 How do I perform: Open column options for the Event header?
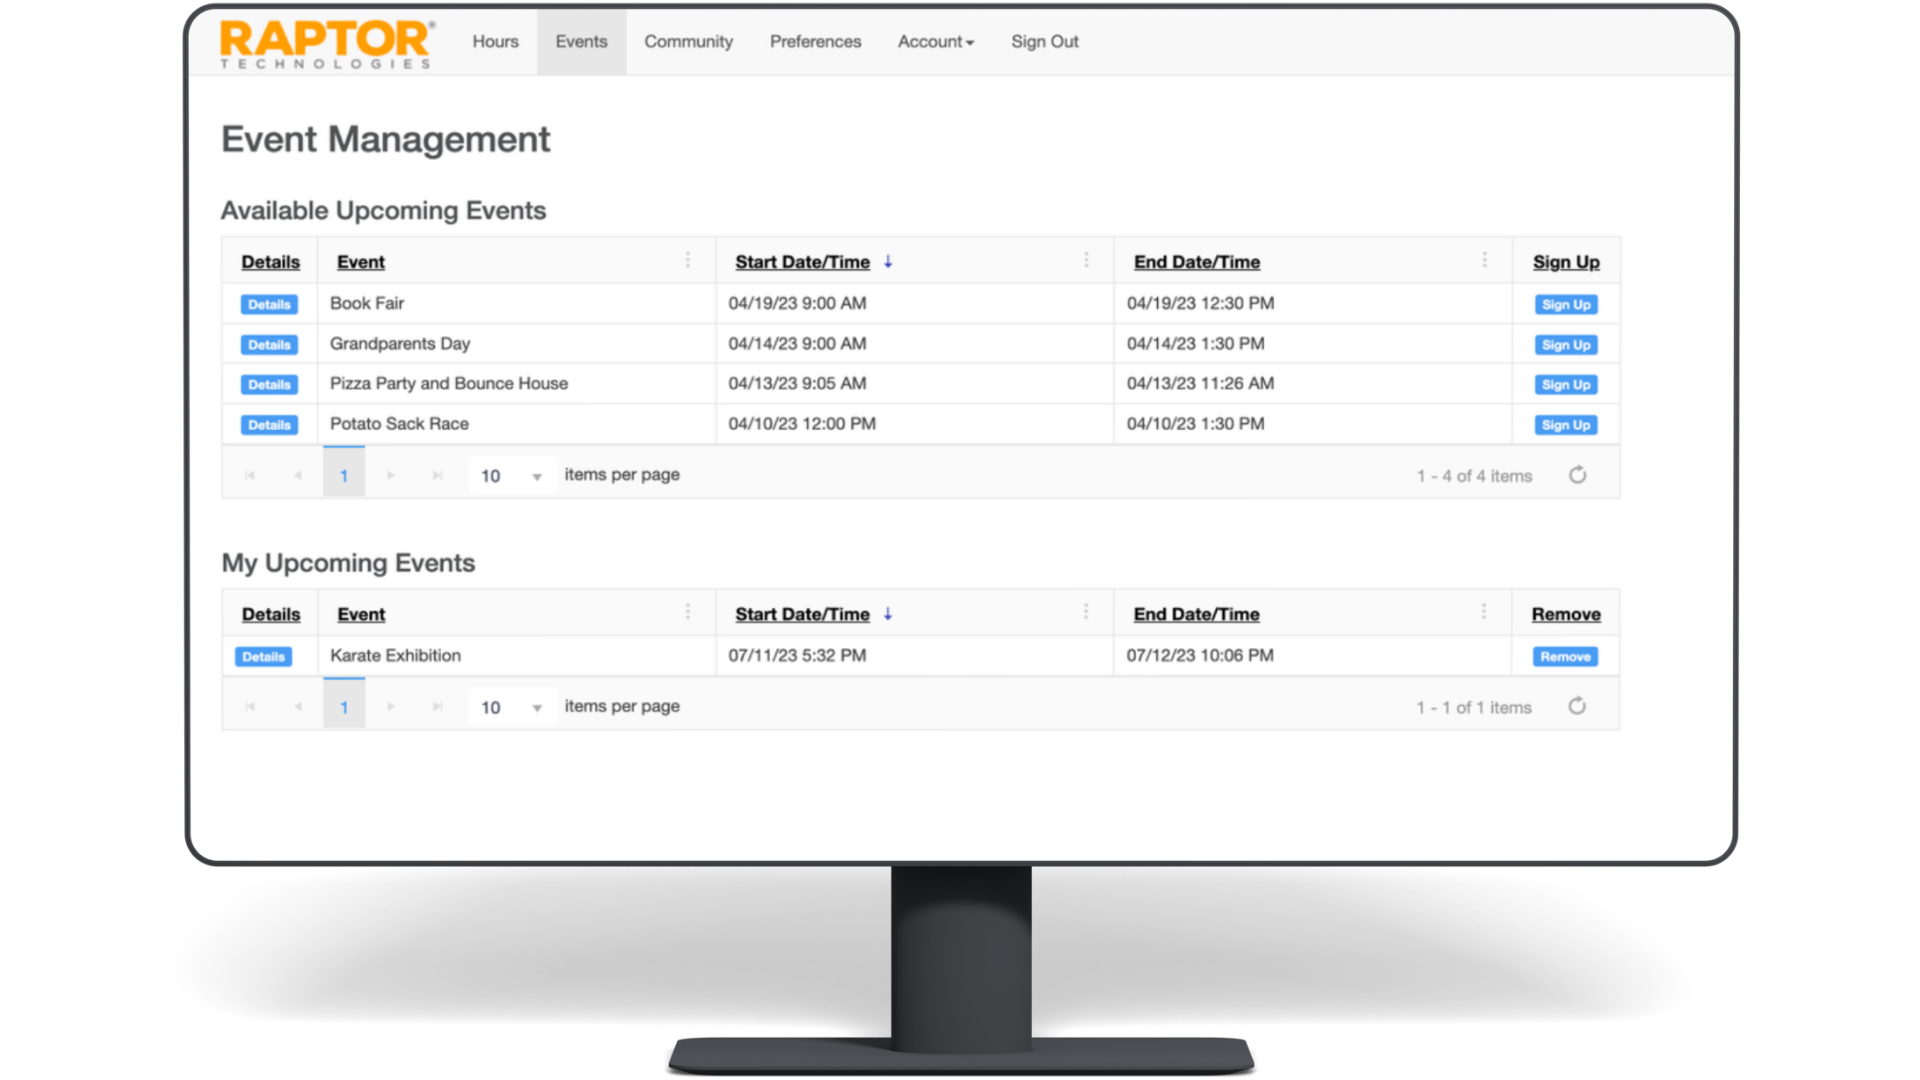688,260
